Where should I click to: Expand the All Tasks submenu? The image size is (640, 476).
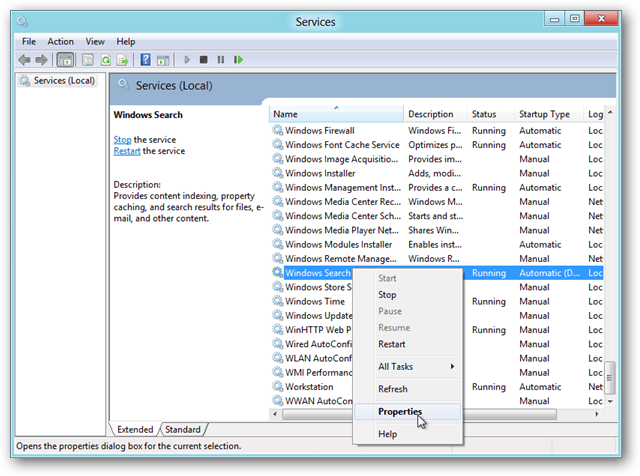point(407,367)
